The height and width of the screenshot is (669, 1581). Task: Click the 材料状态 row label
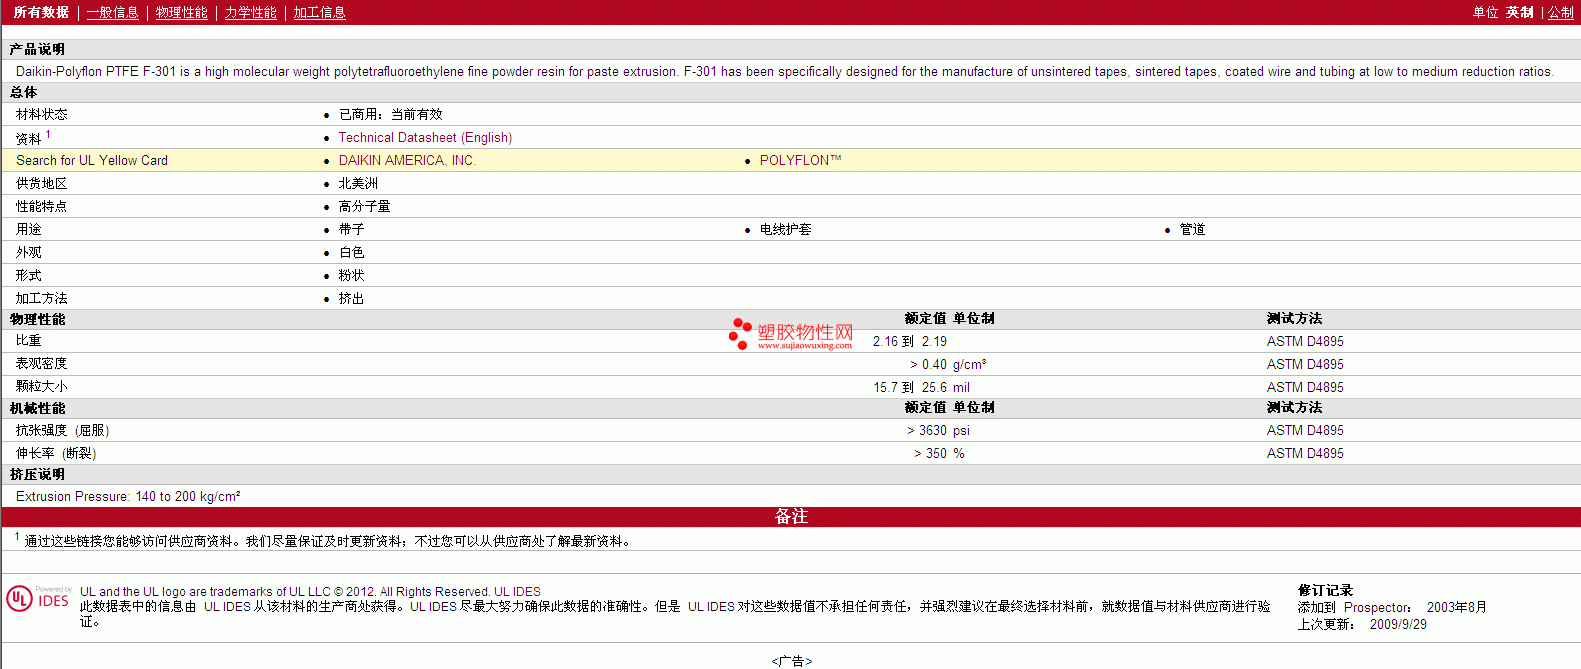(41, 114)
